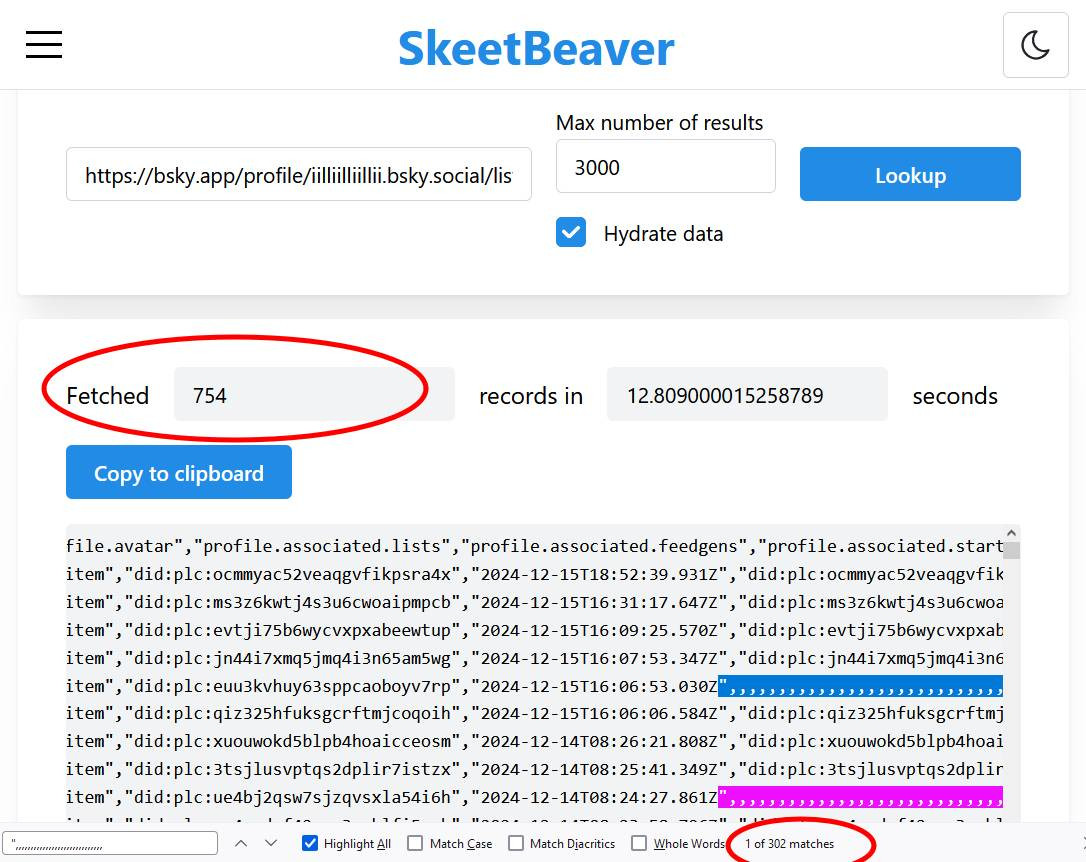Click row with did:plc:evtji75b6wycvxpxabeewtup
Viewport: 1086px width, 862px height.
coord(535,630)
